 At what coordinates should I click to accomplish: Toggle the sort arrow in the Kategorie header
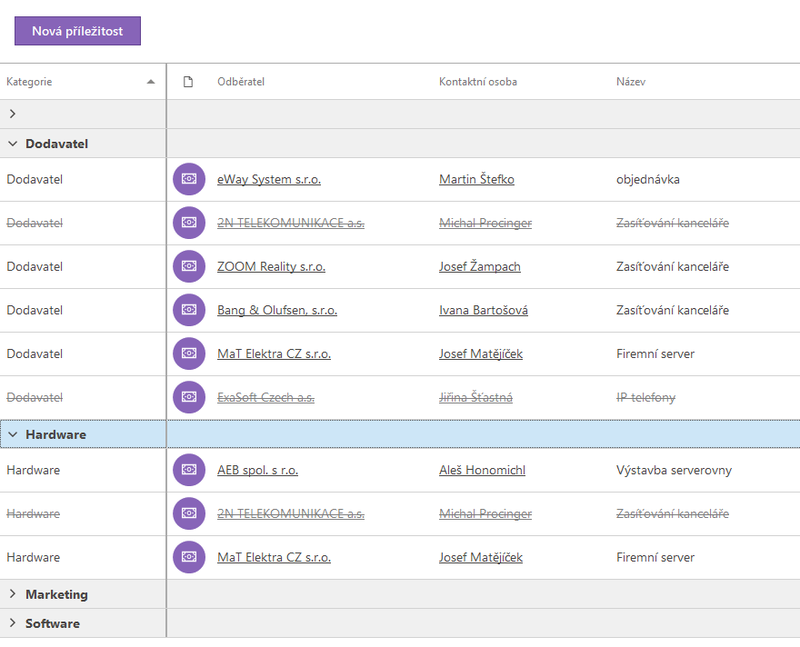pos(151,82)
